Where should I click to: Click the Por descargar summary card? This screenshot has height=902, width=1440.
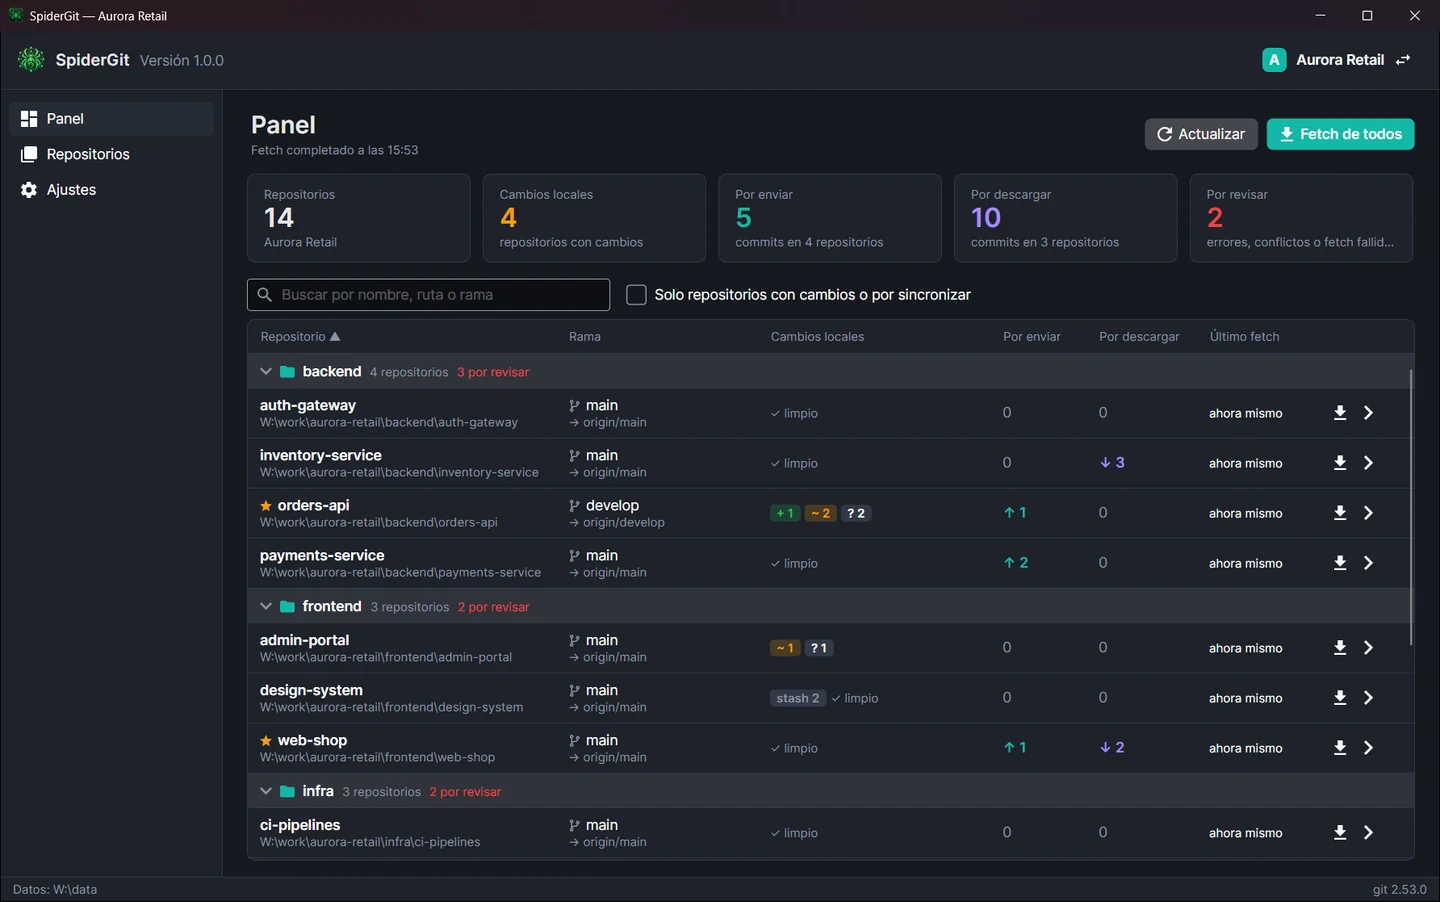coord(1065,218)
